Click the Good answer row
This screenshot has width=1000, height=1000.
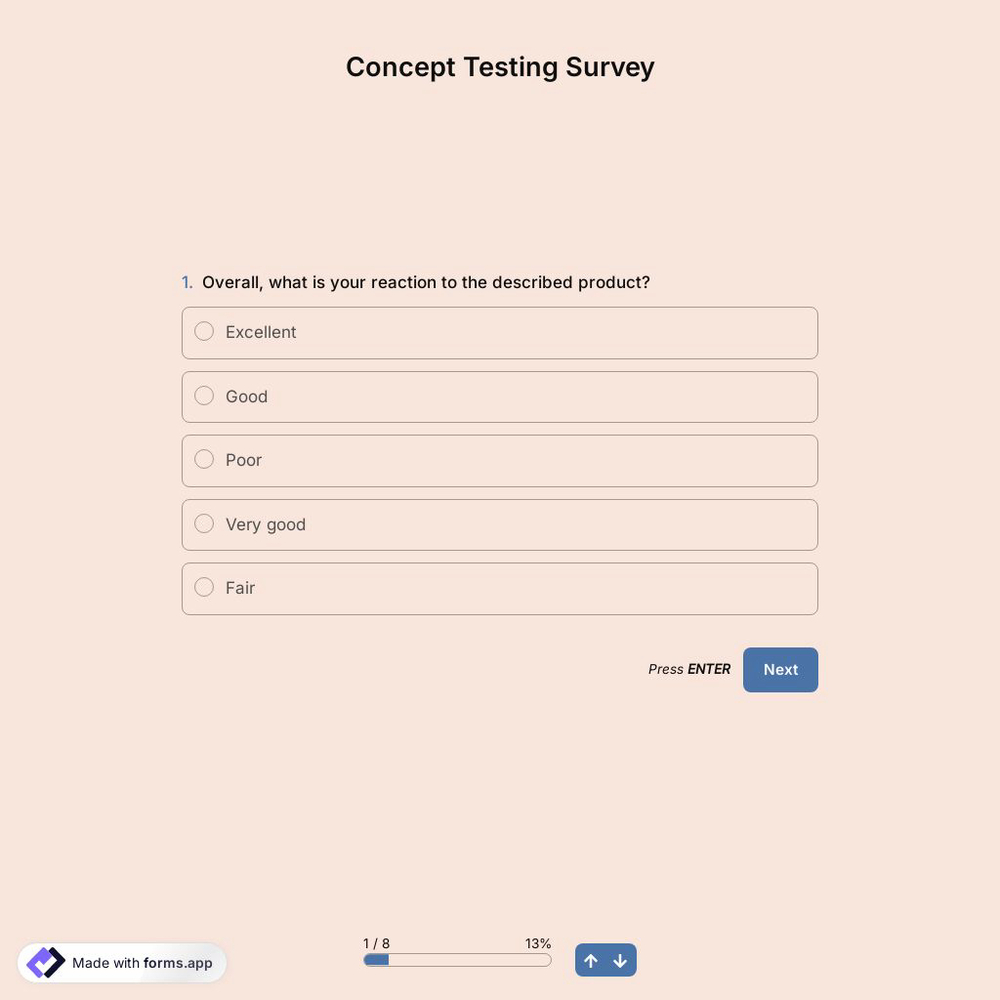point(500,396)
